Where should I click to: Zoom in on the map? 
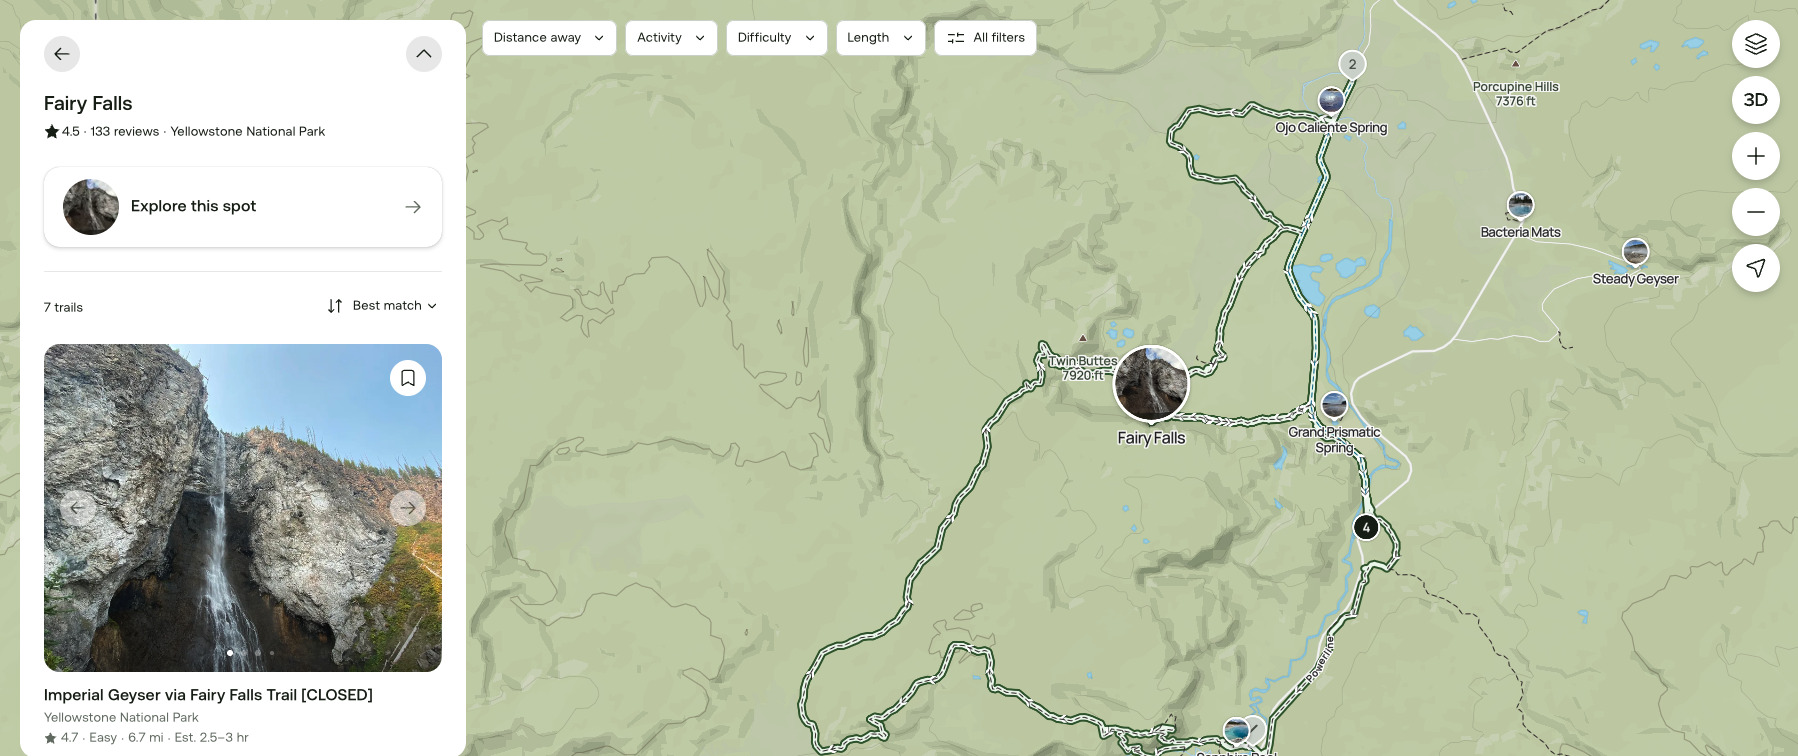coord(1755,156)
